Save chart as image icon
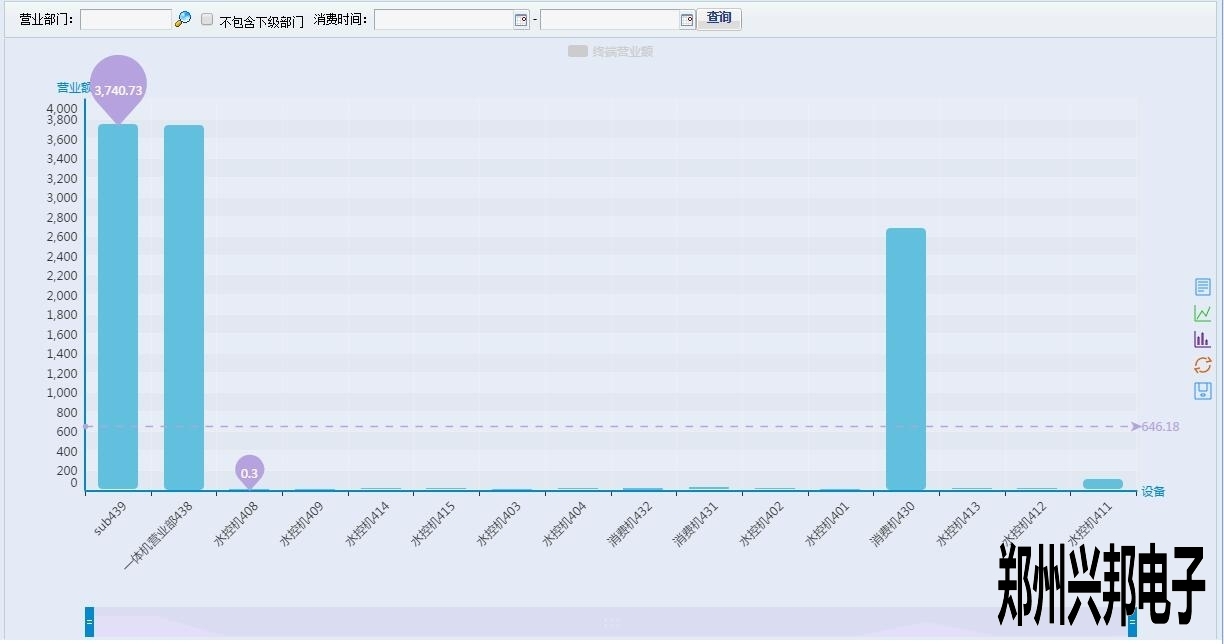The image size is (1224, 644). [x=1203, y=391]
